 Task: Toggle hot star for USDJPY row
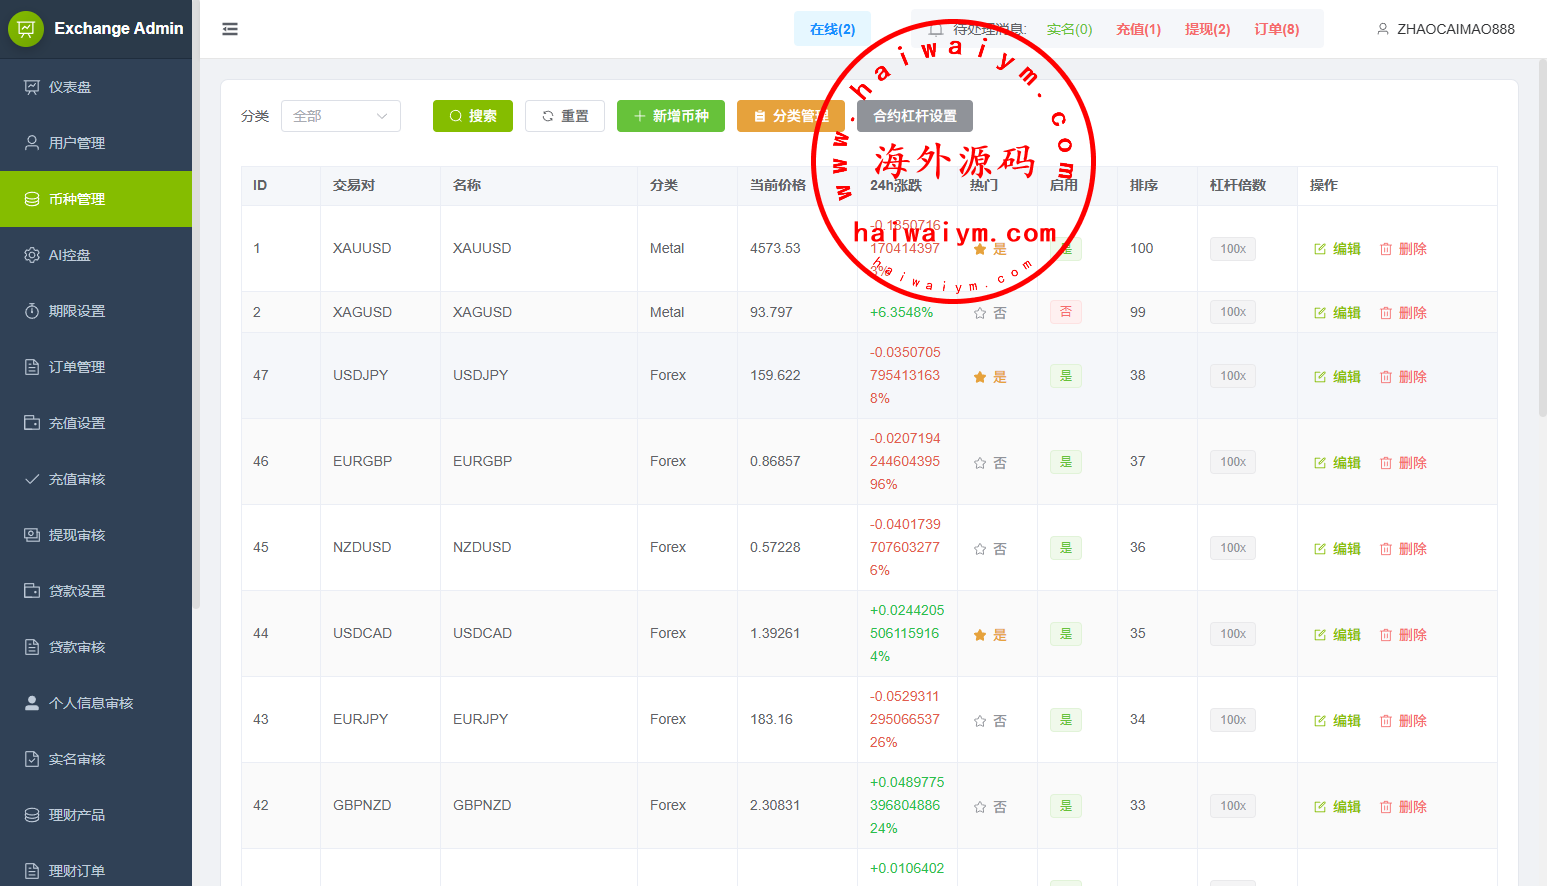click(980, 377)
